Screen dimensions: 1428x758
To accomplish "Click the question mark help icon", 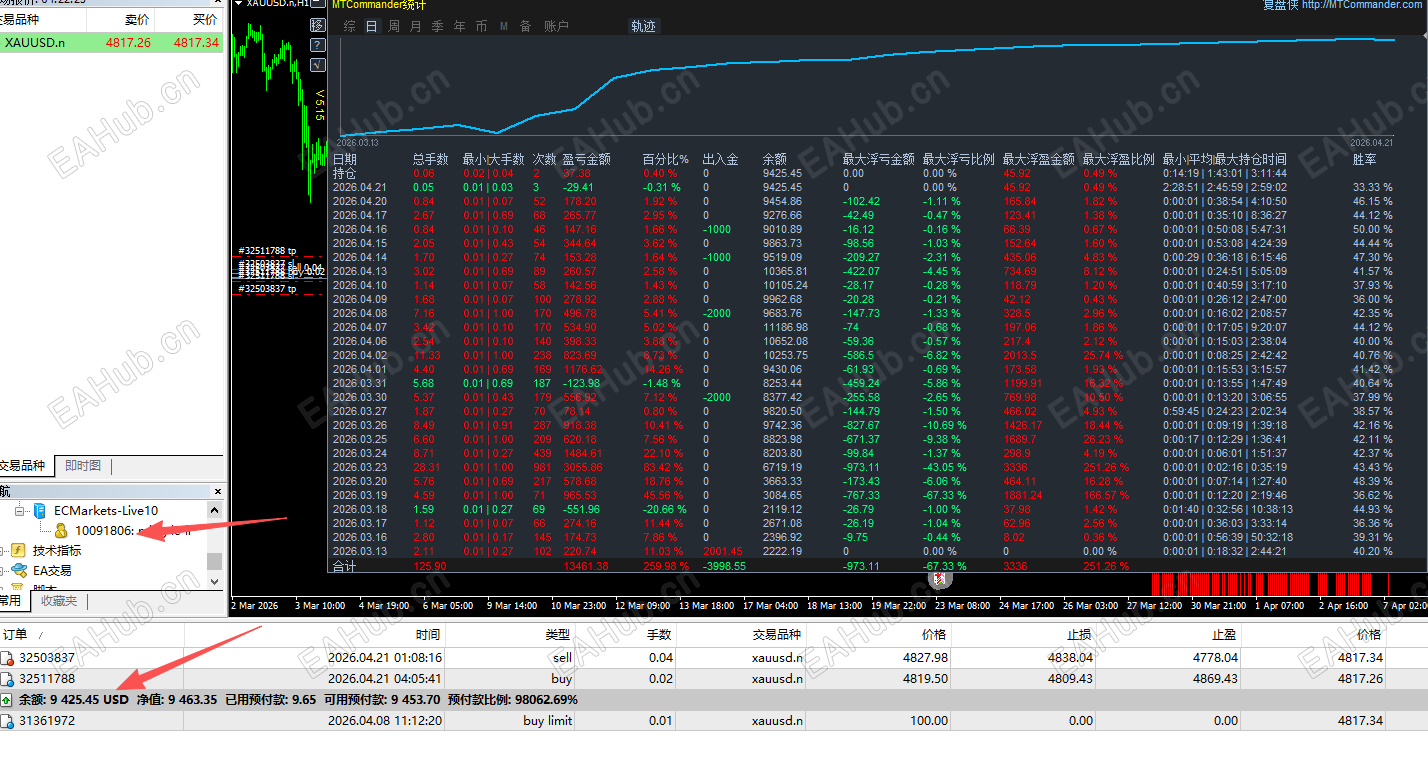I will click(x=318, y=45).
